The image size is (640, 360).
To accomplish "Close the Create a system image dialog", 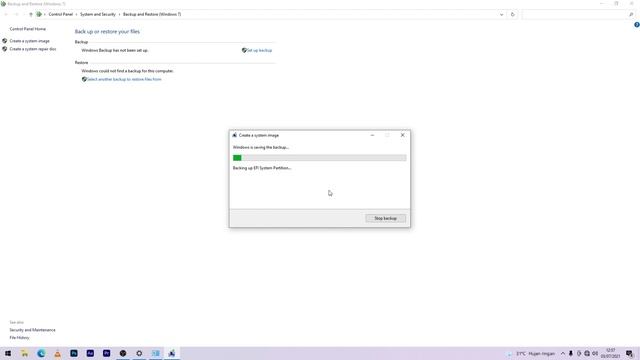I will point(402,135).
